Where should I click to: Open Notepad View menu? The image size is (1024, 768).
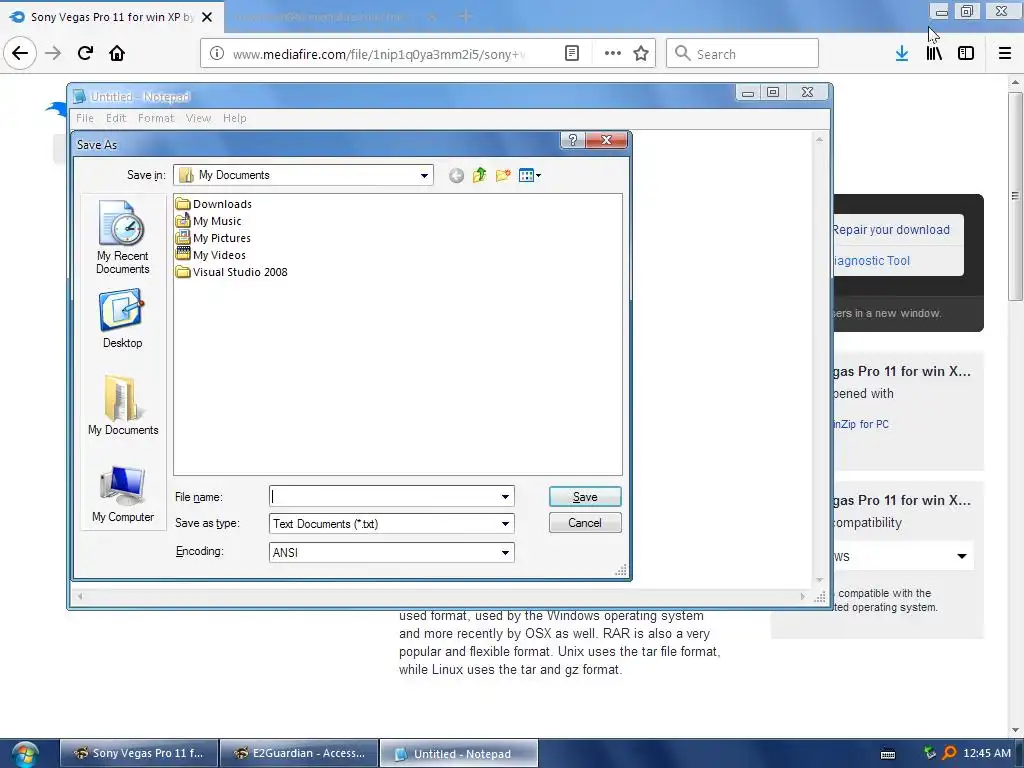point(198,118)
